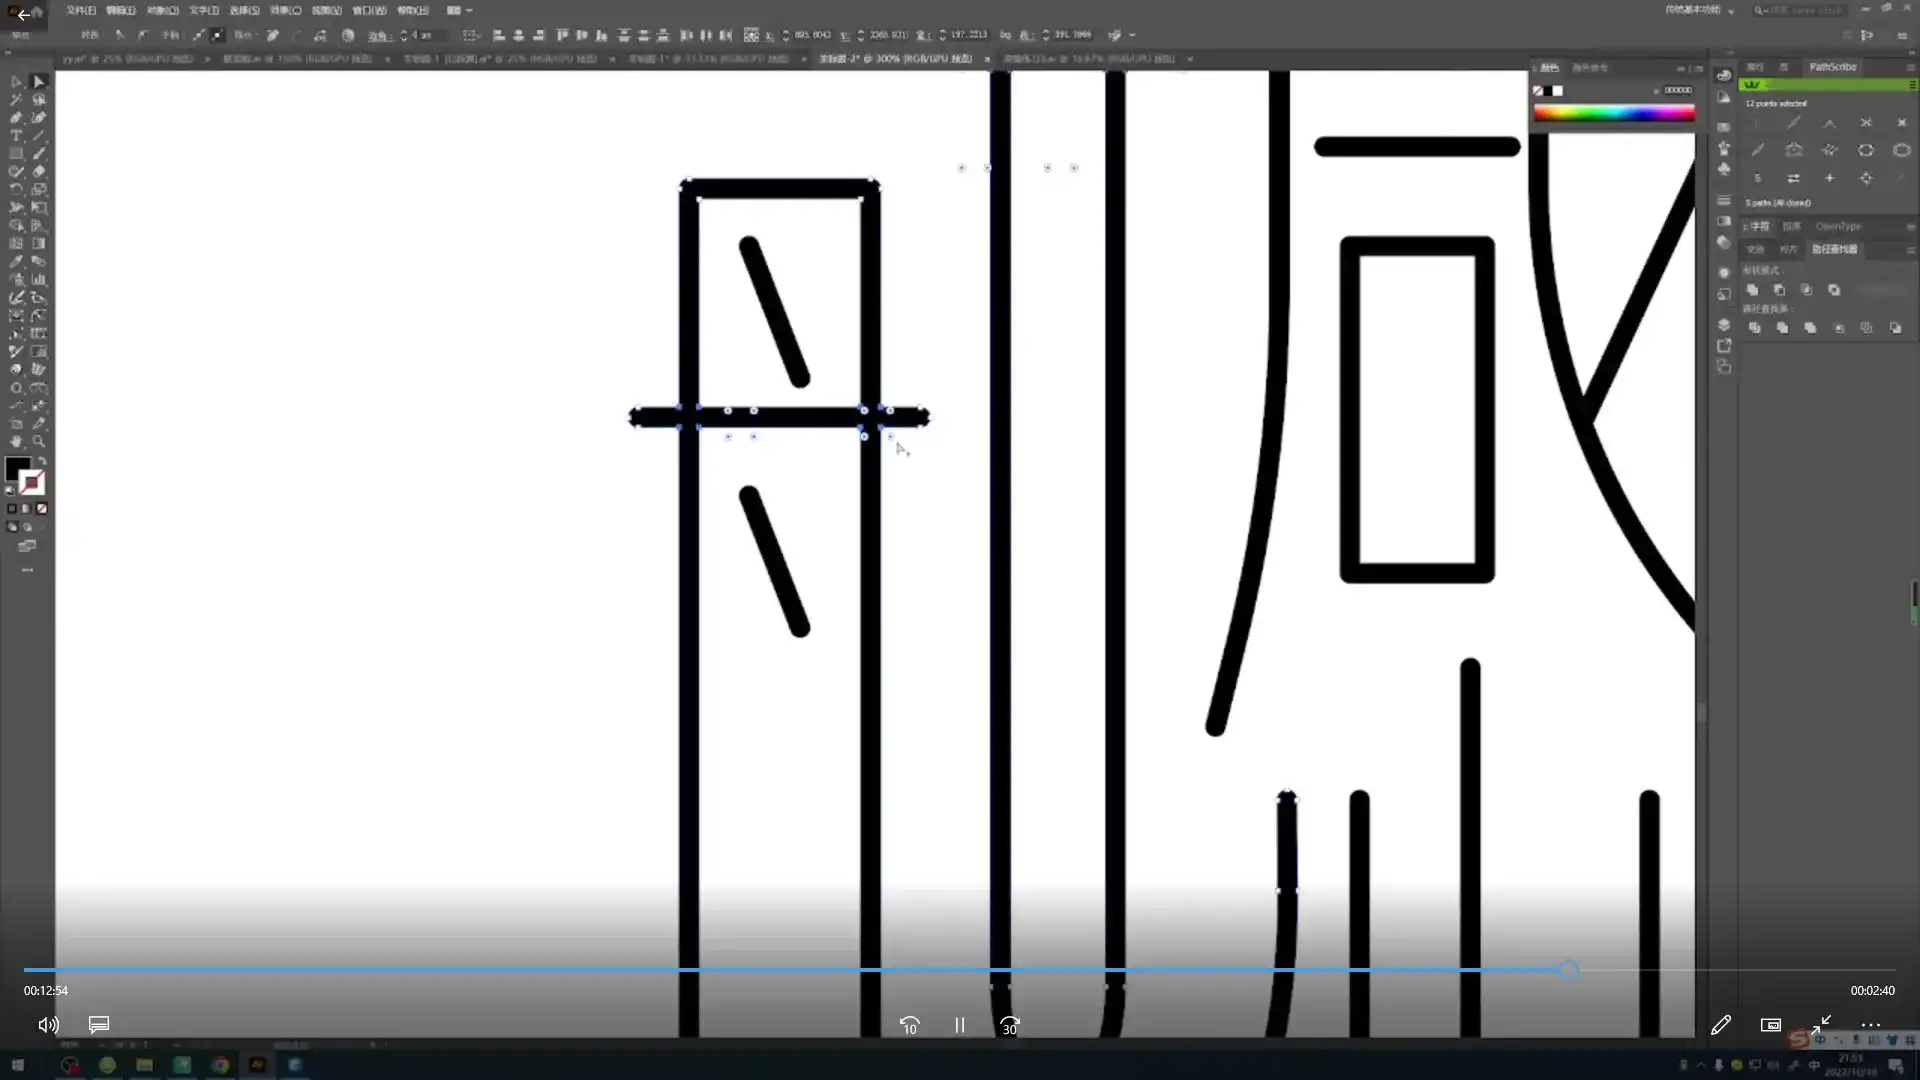1920x1080 pixels.
Task: Open the 颜色 color panel menu
Action: [1698, 68]
